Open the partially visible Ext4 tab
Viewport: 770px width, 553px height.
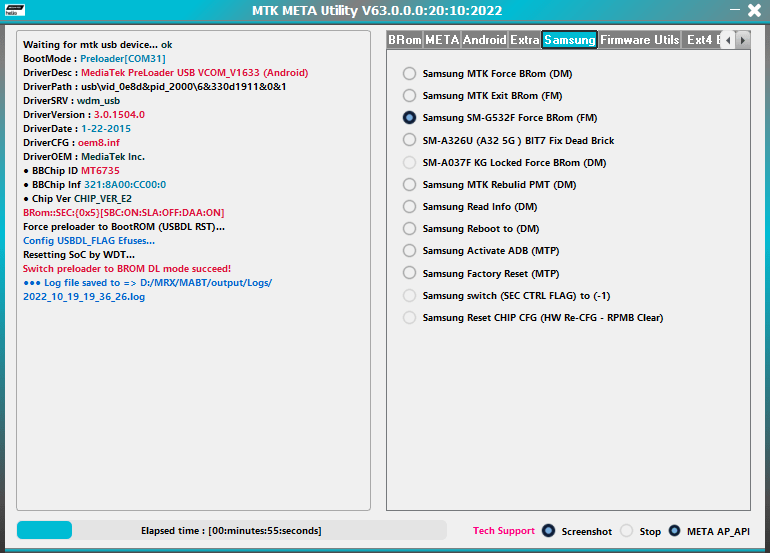click(702, 40)
